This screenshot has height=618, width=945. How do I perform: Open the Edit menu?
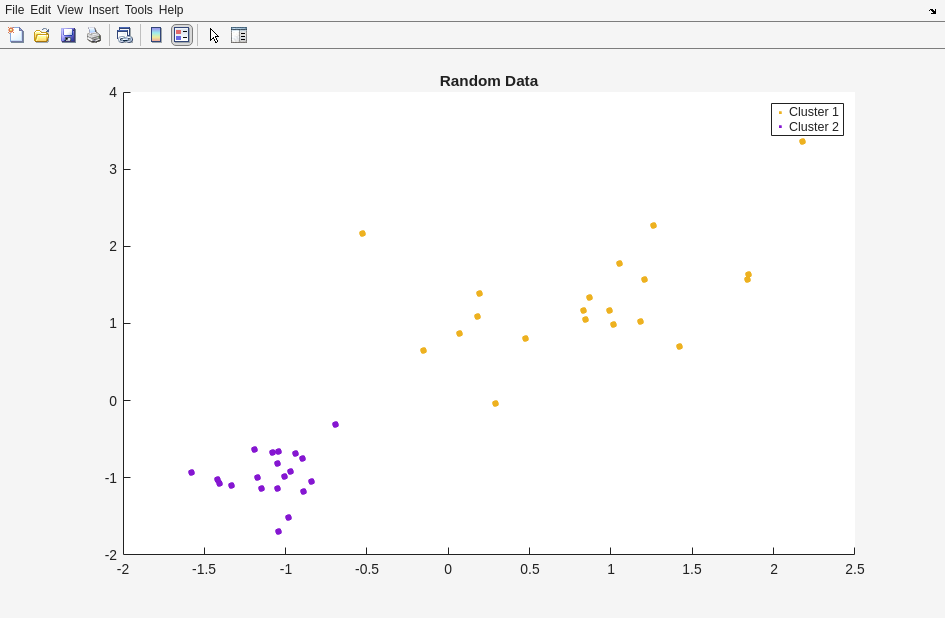[40, 10]
